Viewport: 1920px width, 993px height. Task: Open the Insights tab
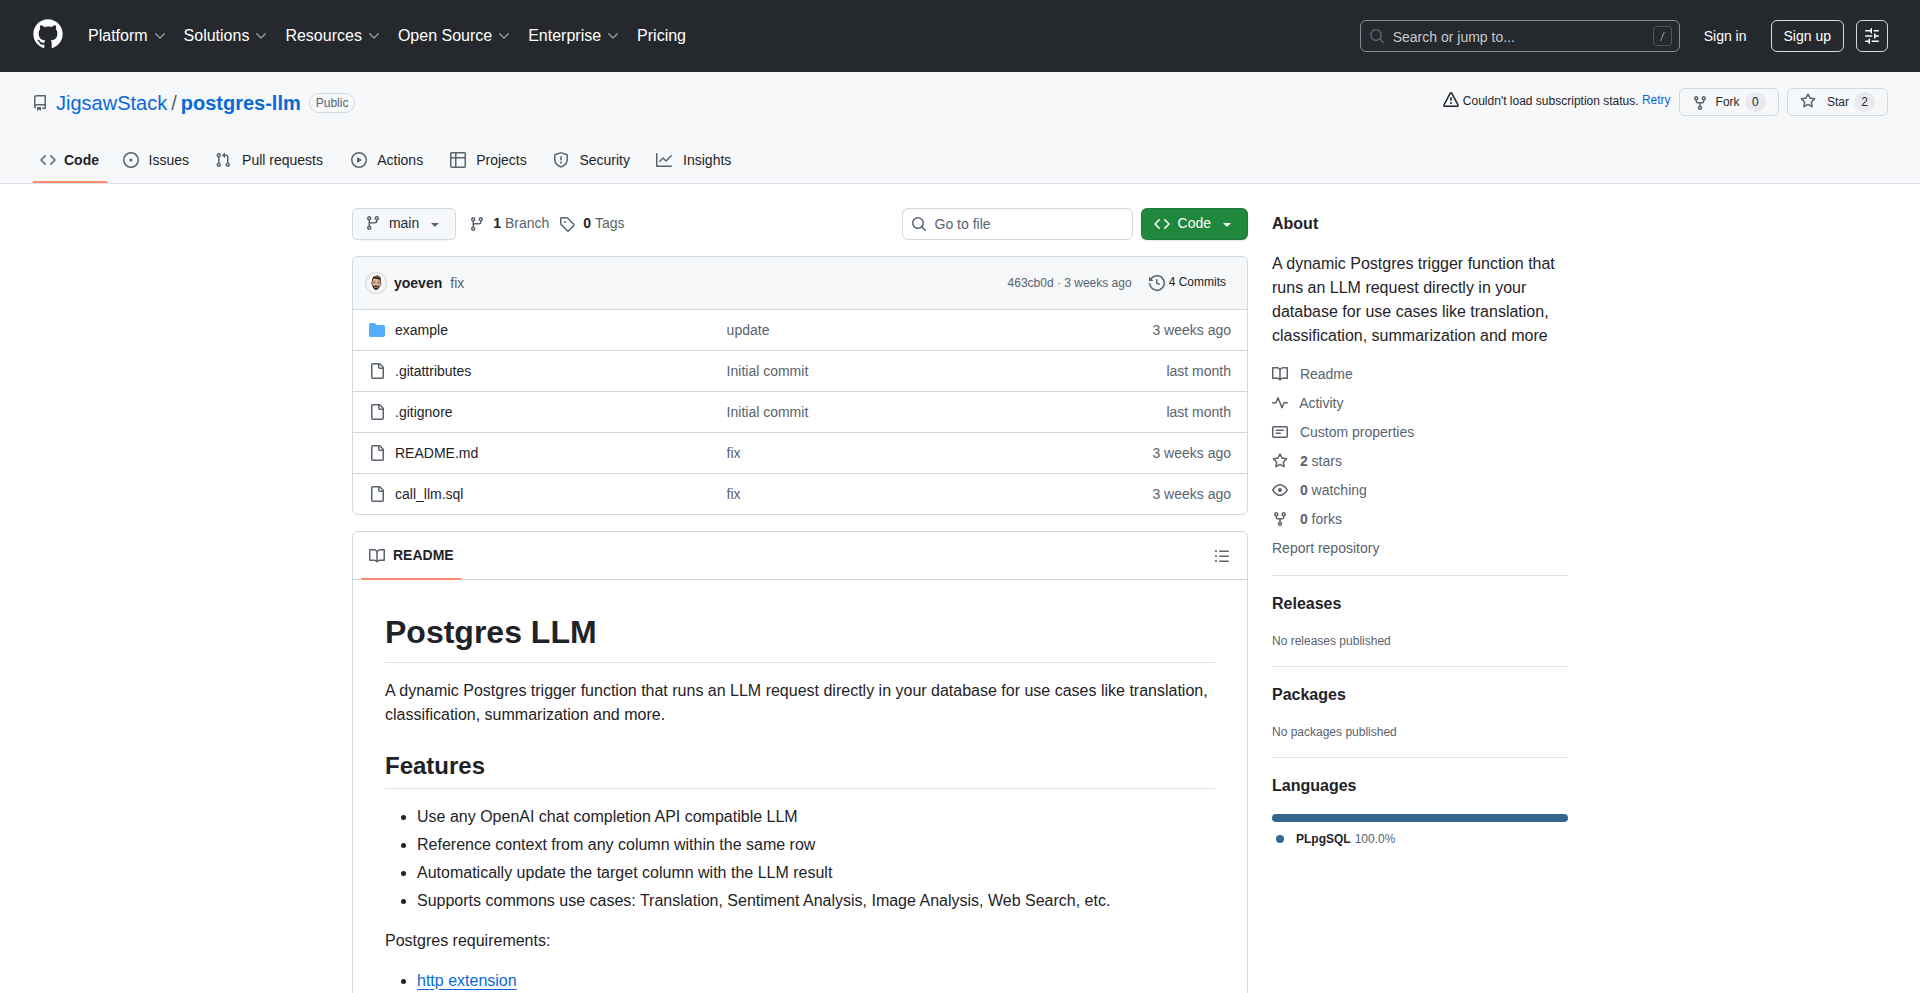click(693, 160)
